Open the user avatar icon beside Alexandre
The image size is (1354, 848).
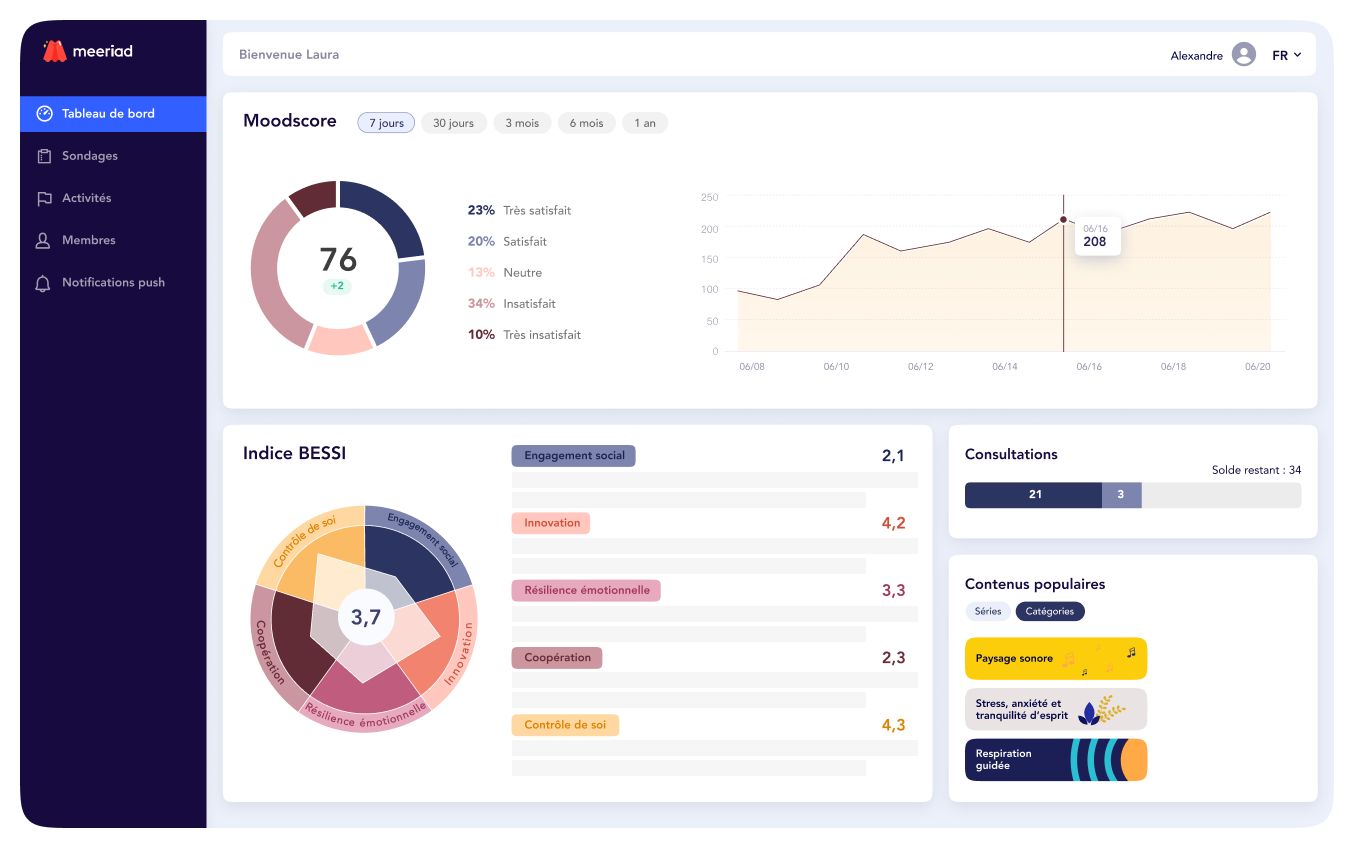(1243, 55)
